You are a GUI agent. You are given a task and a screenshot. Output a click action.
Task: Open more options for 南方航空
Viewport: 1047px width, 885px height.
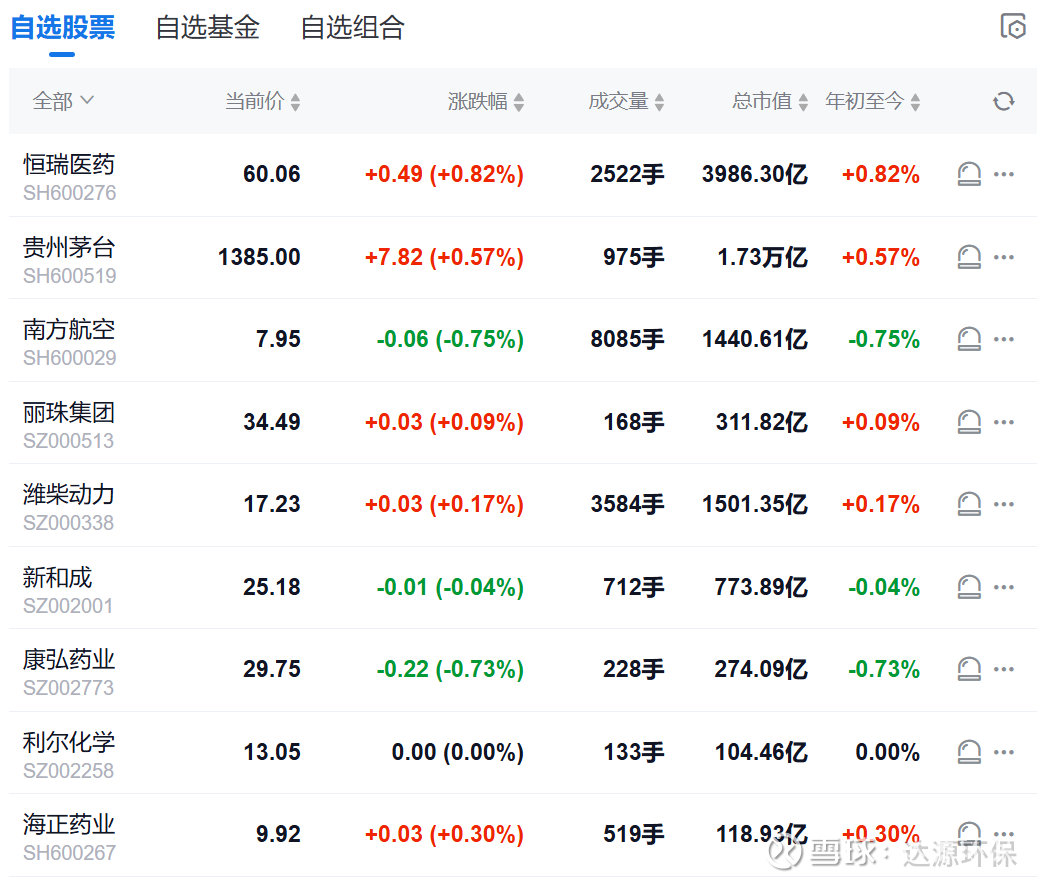1004,339
